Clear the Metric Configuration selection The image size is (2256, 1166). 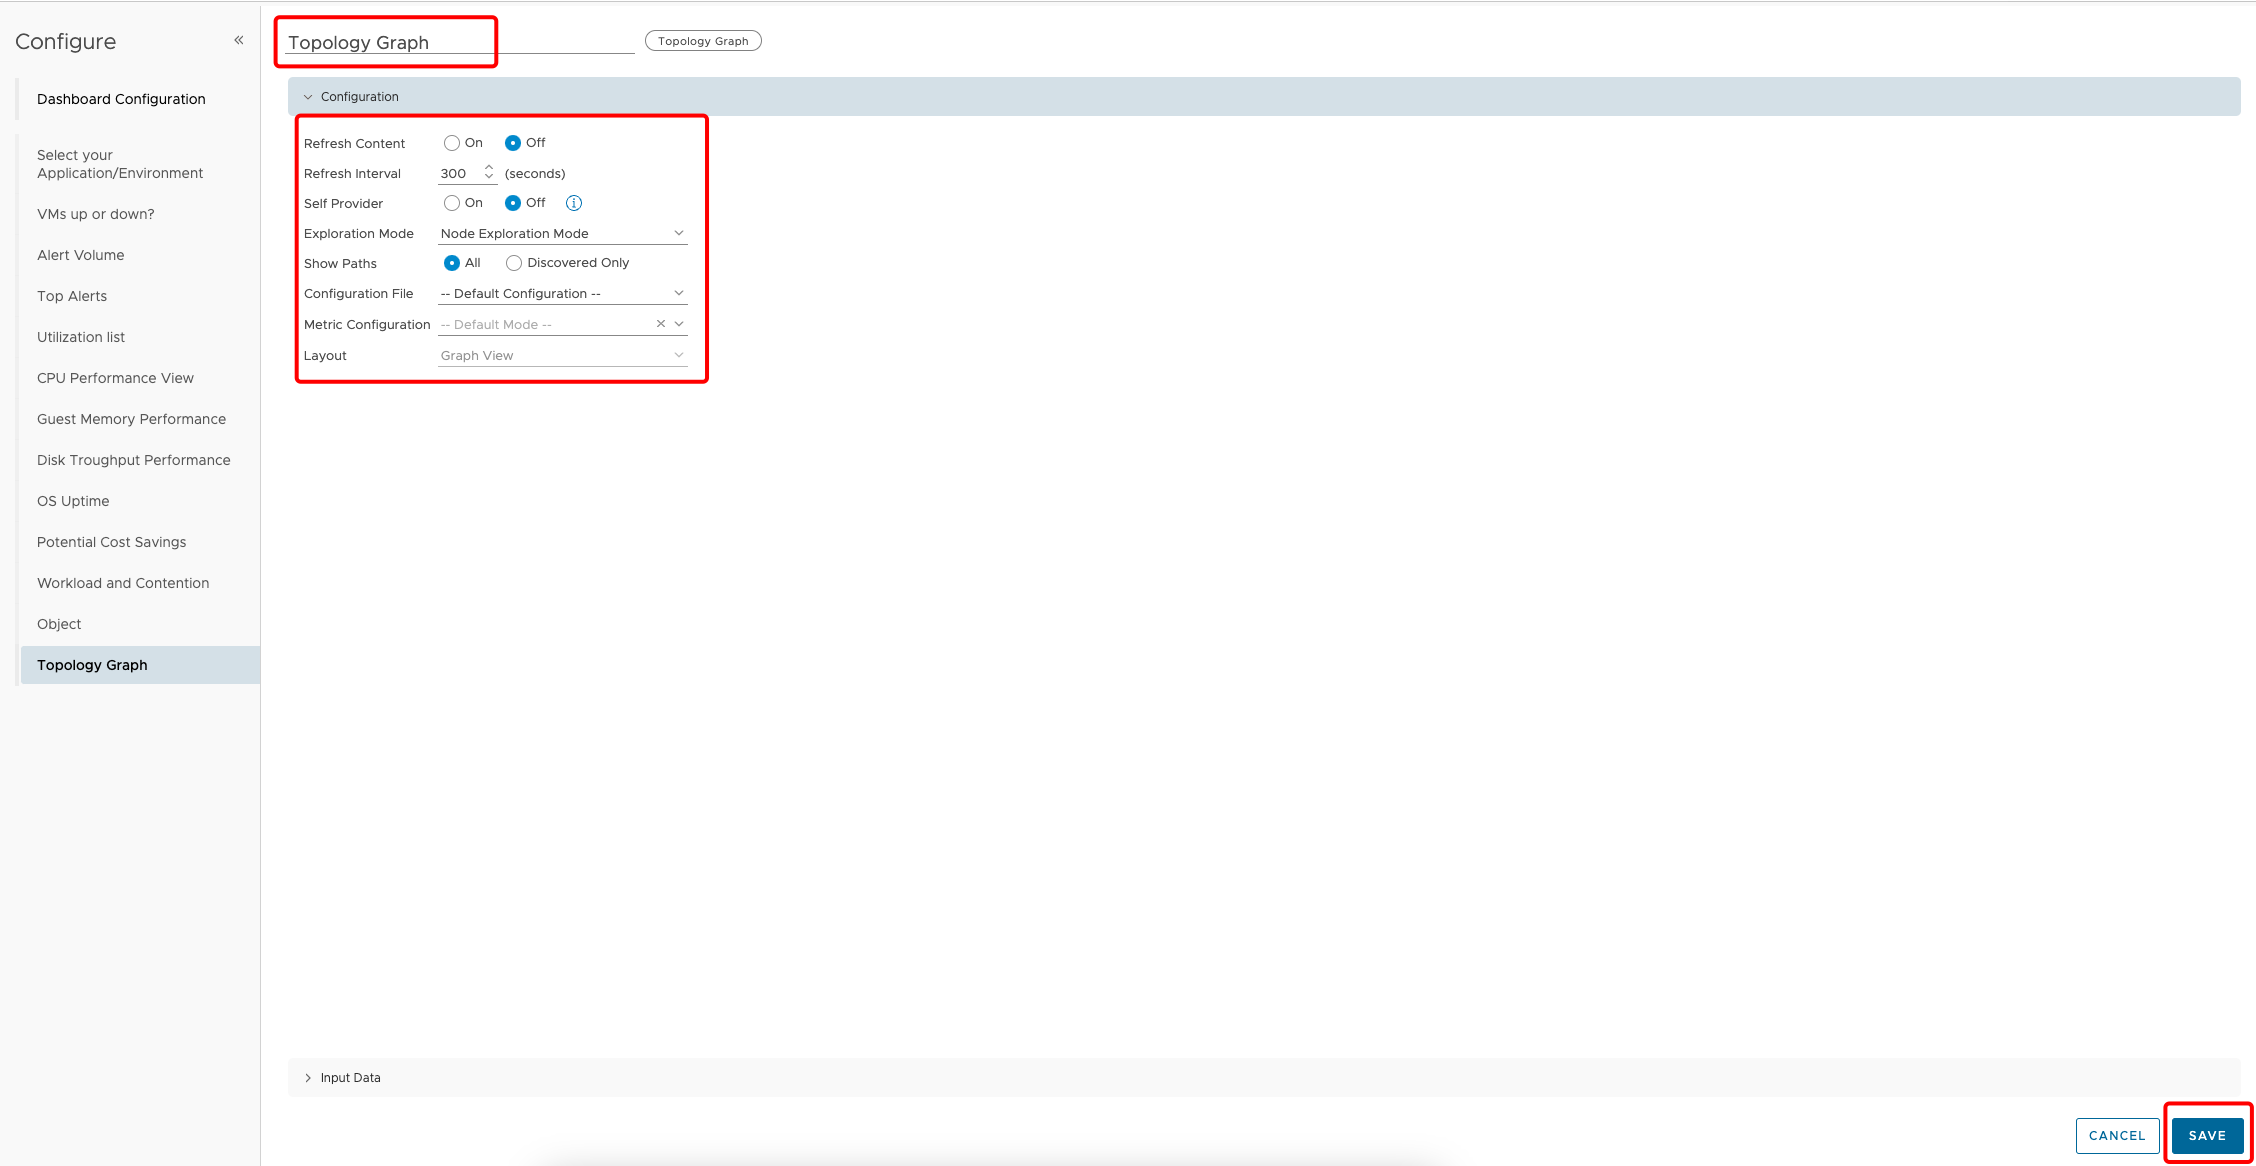point(660,323)
